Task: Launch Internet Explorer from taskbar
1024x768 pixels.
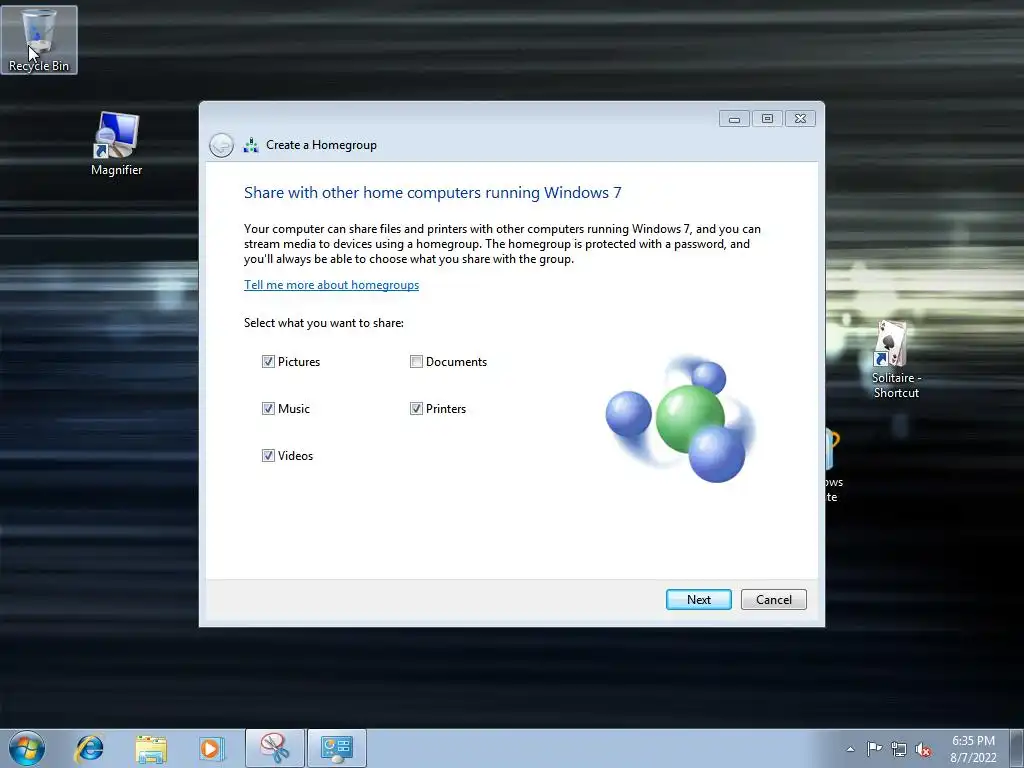Action: [x=89, y=748]
